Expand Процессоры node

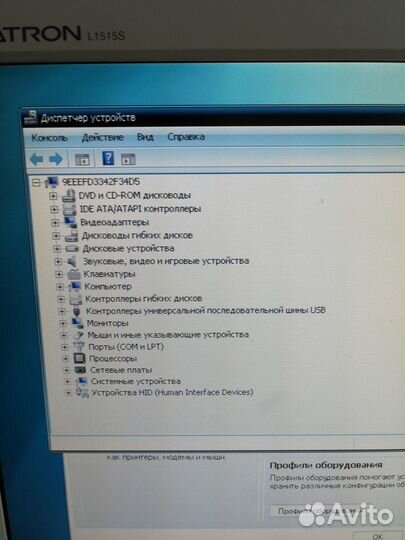pos(66,359)
